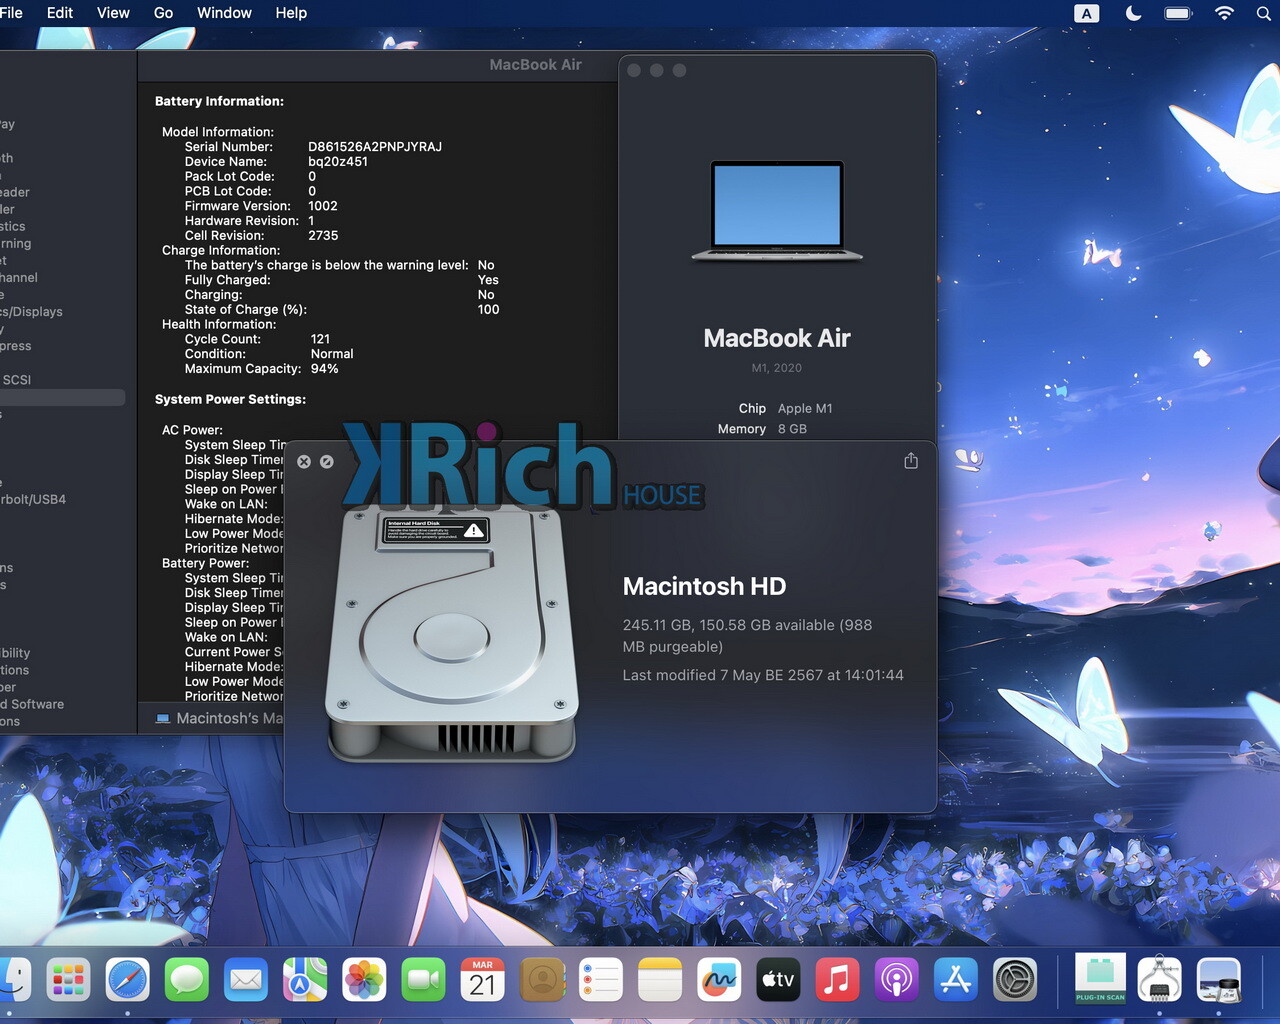Viewport: 1280px width, 1024px height.
Task: Start FaceTime from the dock
Action: (423, 980)
